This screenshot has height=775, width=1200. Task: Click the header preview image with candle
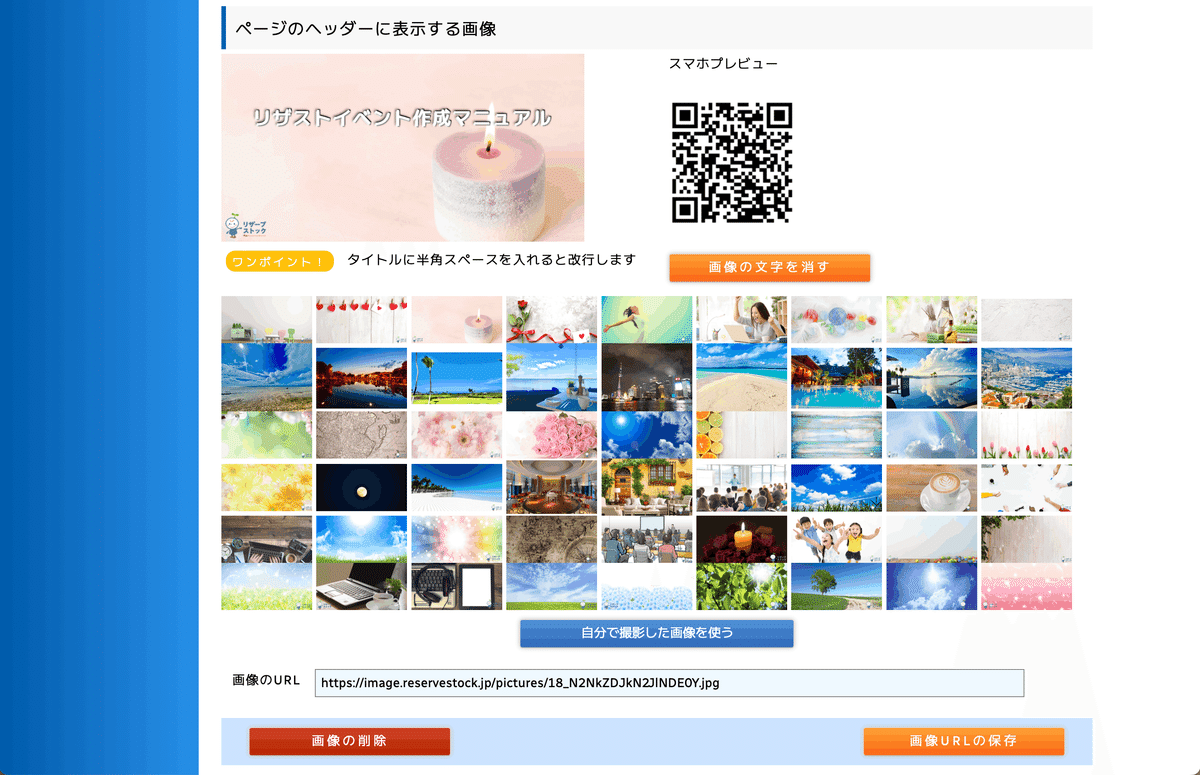(402, 148)
